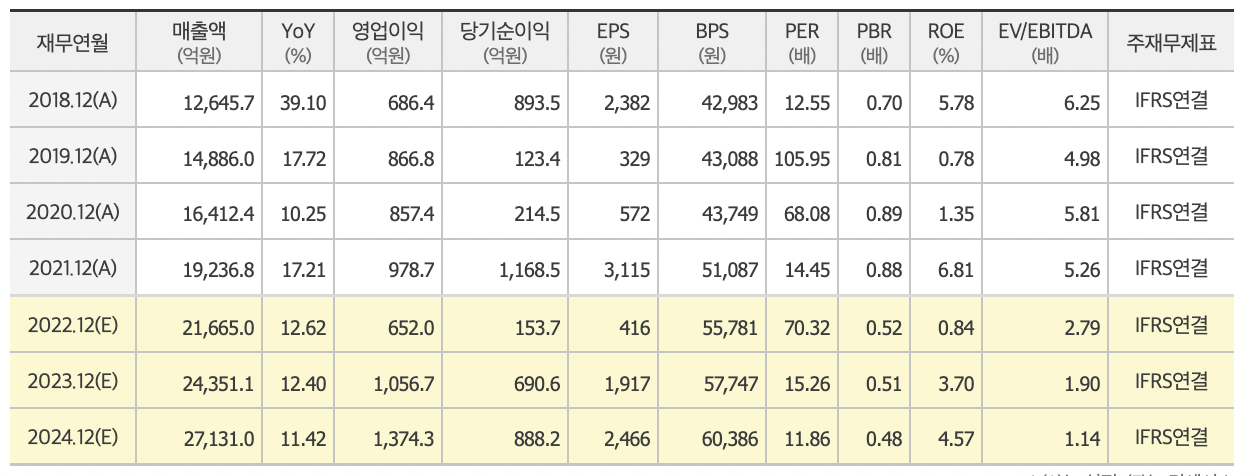Screen dimensions: 1256x476
Task: Click the 2021.12(A) fiscal year cell
Action: click(73, 269)
